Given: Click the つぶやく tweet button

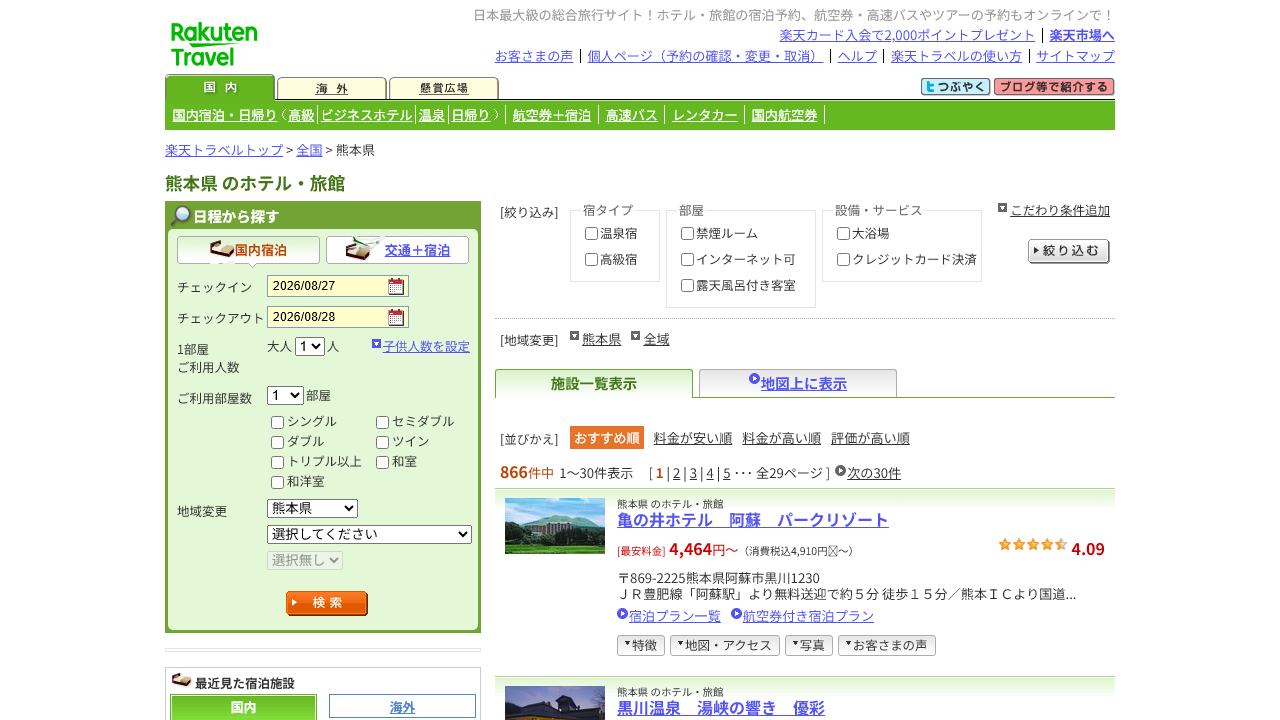Looking at the screenshot, I should [955, 87].
